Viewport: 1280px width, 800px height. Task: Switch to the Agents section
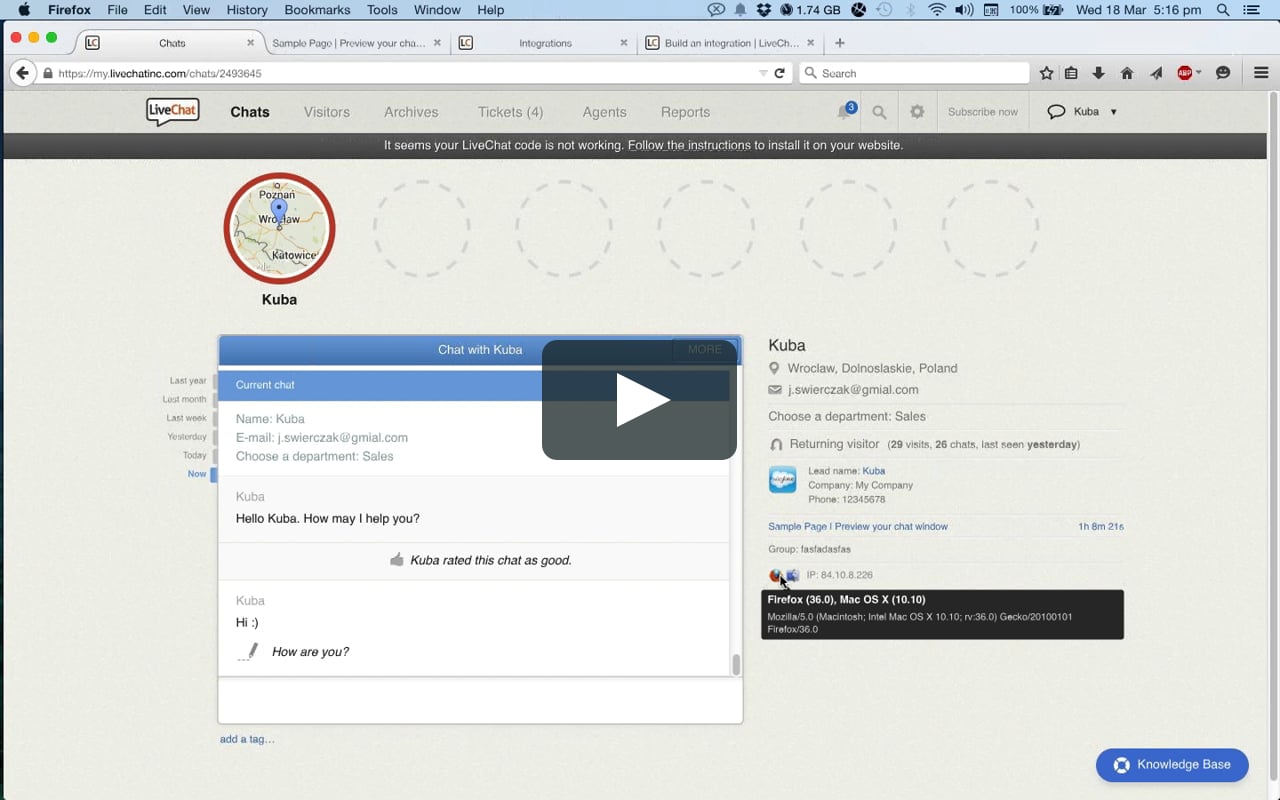click(604, 112)
